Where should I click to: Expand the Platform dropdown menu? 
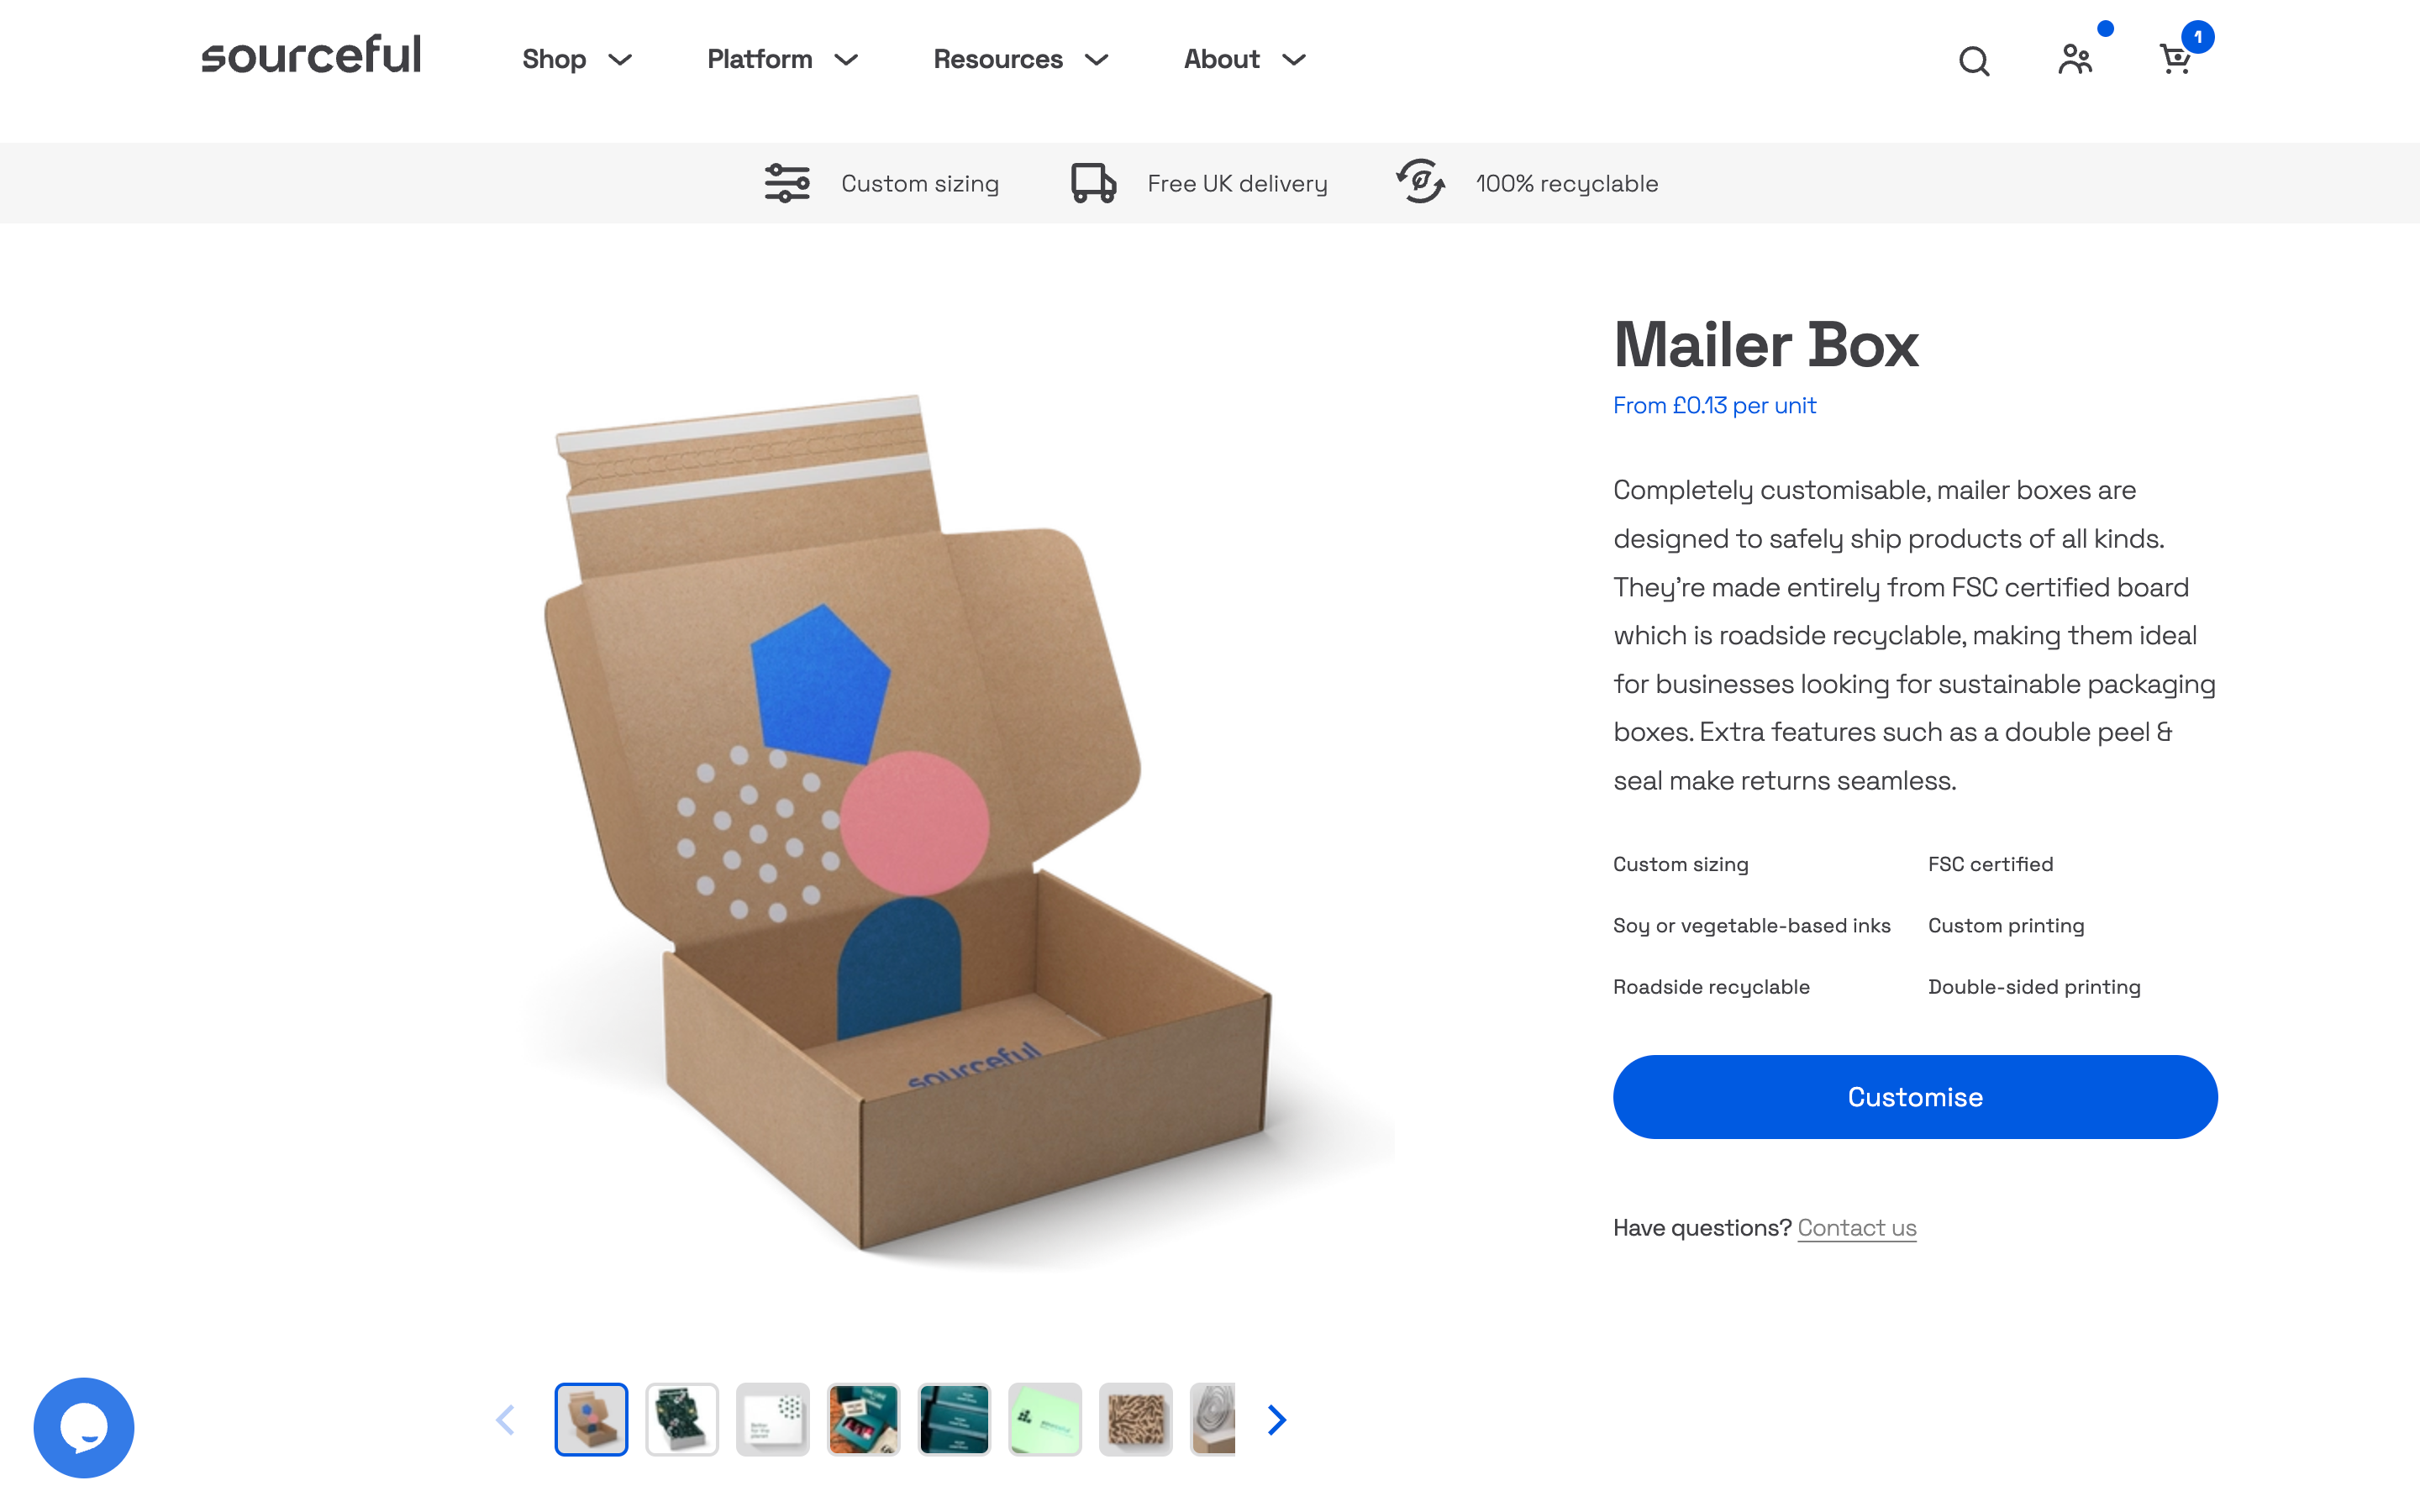pos(782,59)
